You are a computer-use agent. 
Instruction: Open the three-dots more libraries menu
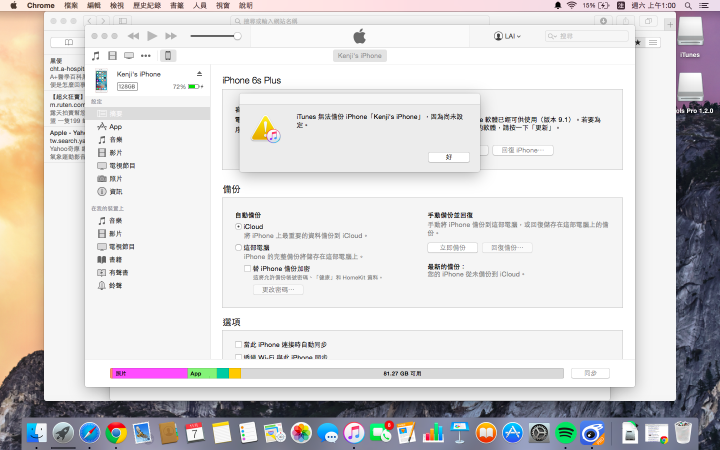pyautogui.click(x=146, y=56)
